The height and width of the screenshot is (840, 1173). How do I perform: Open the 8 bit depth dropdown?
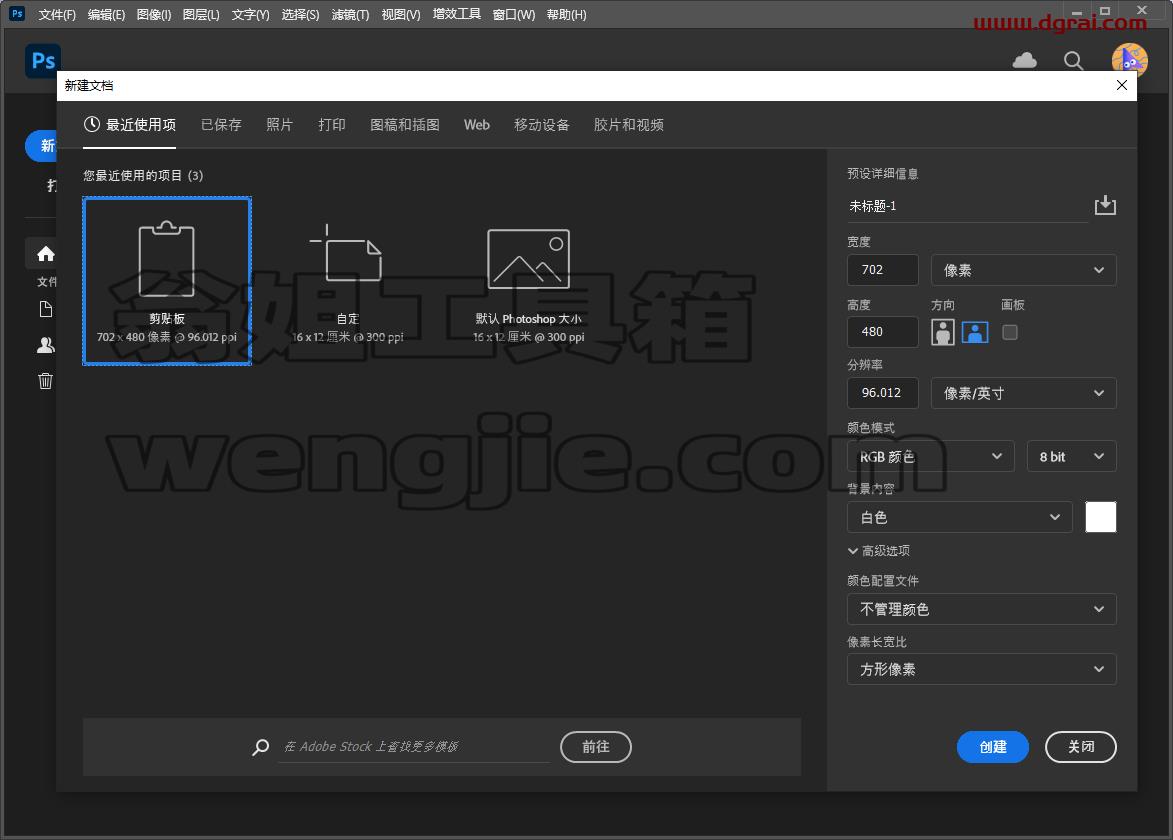tap(1072, 456)
